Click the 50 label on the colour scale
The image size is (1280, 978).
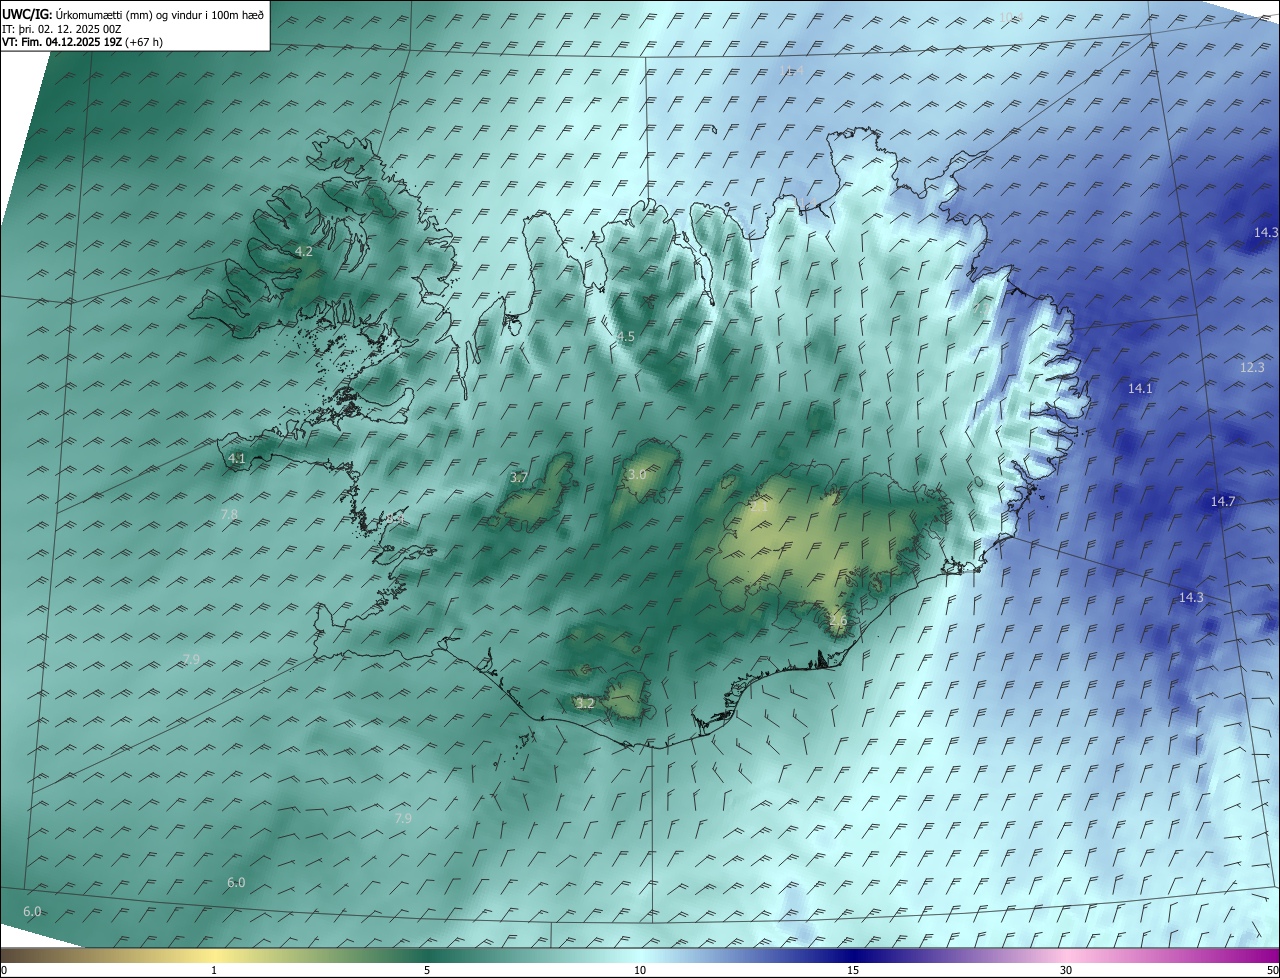click(1272, 970)
